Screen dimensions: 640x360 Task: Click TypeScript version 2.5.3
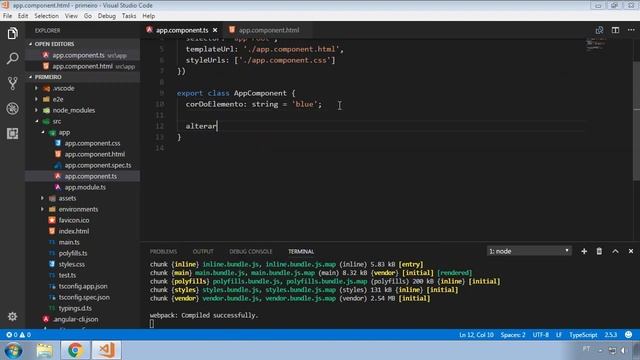[x=611, y=335]
